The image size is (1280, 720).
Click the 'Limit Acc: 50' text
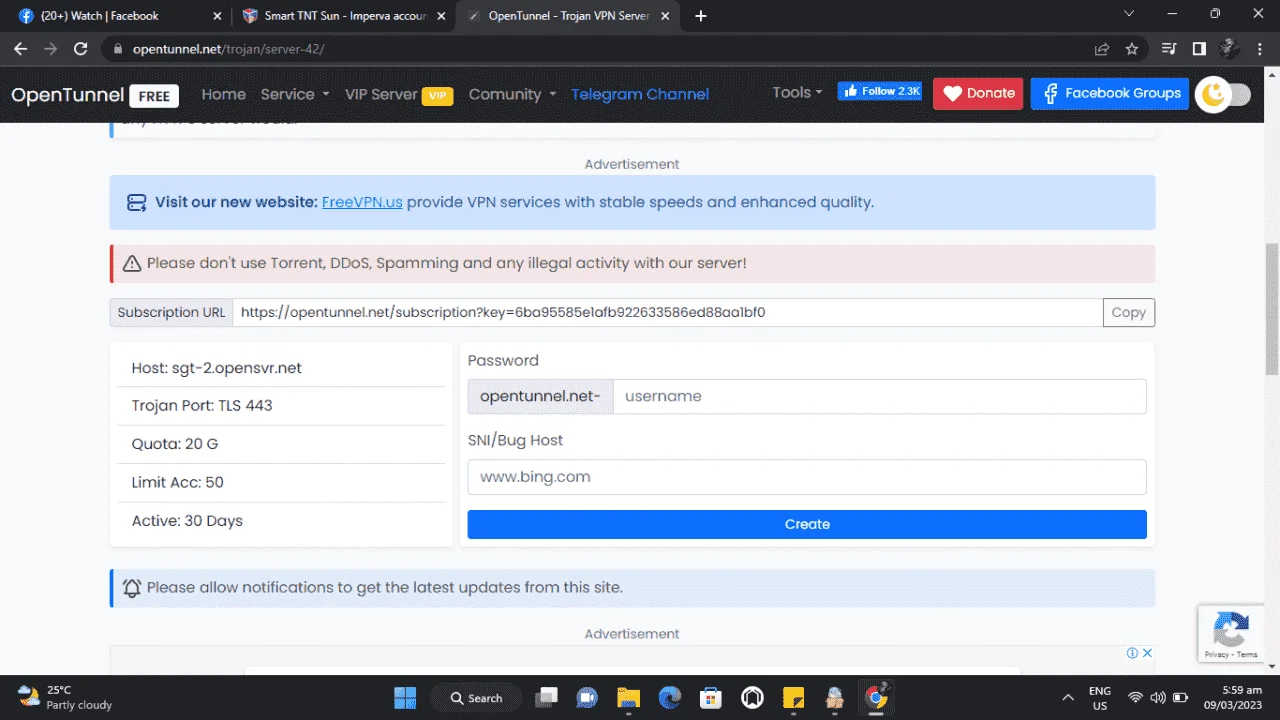click(178, 482)
